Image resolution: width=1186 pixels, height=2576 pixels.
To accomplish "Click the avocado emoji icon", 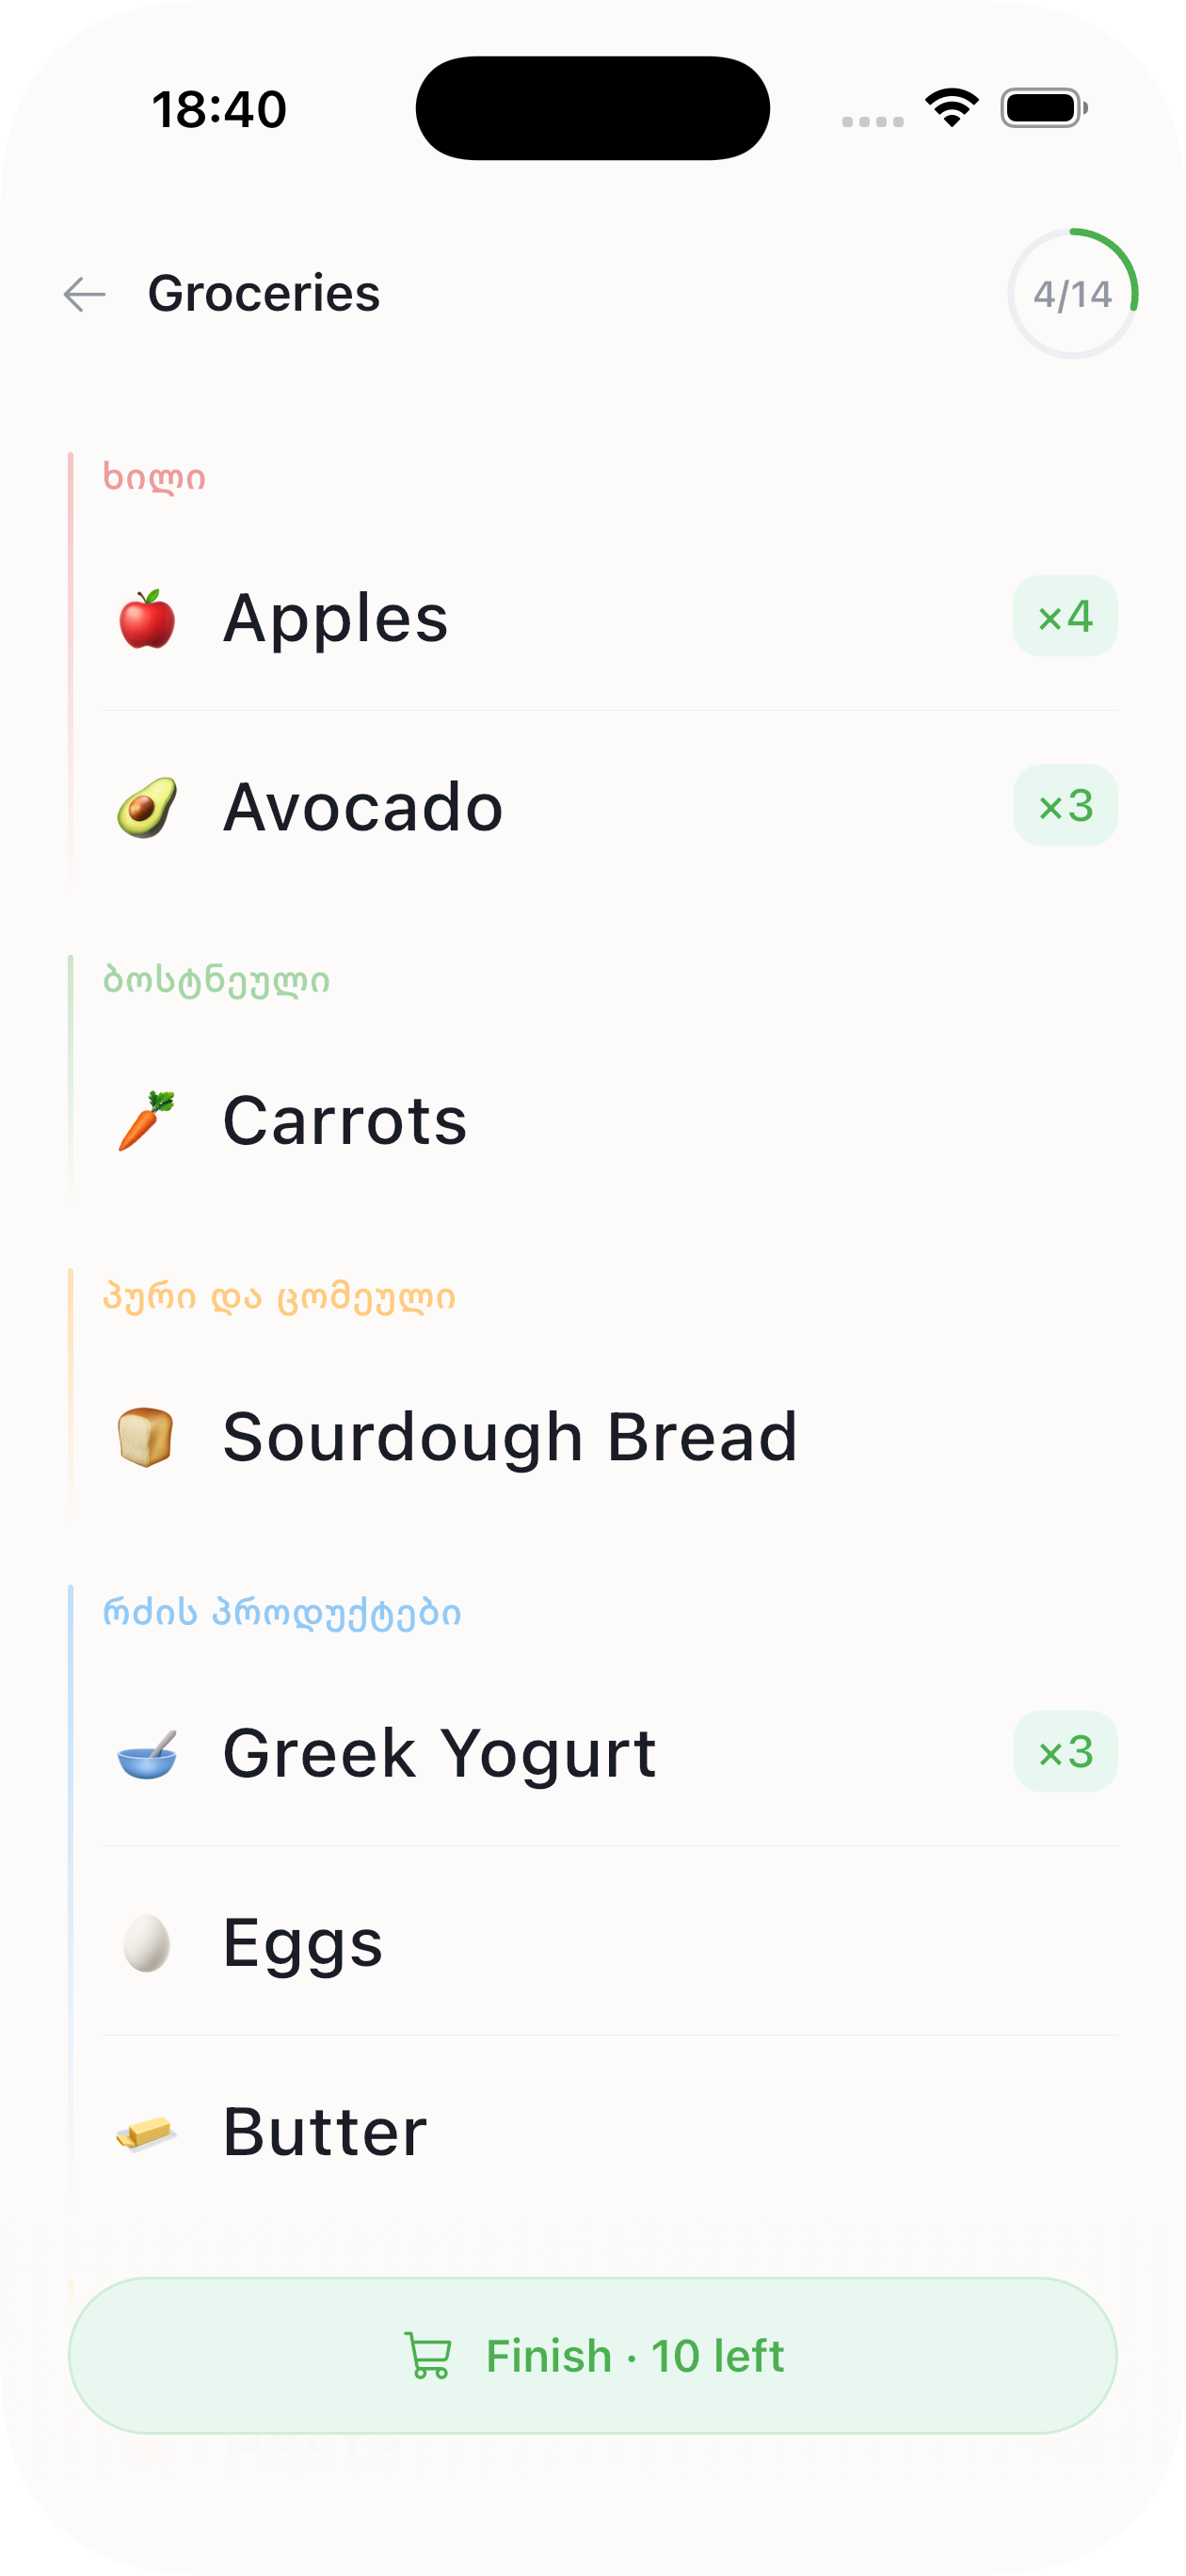I will 147,807.
